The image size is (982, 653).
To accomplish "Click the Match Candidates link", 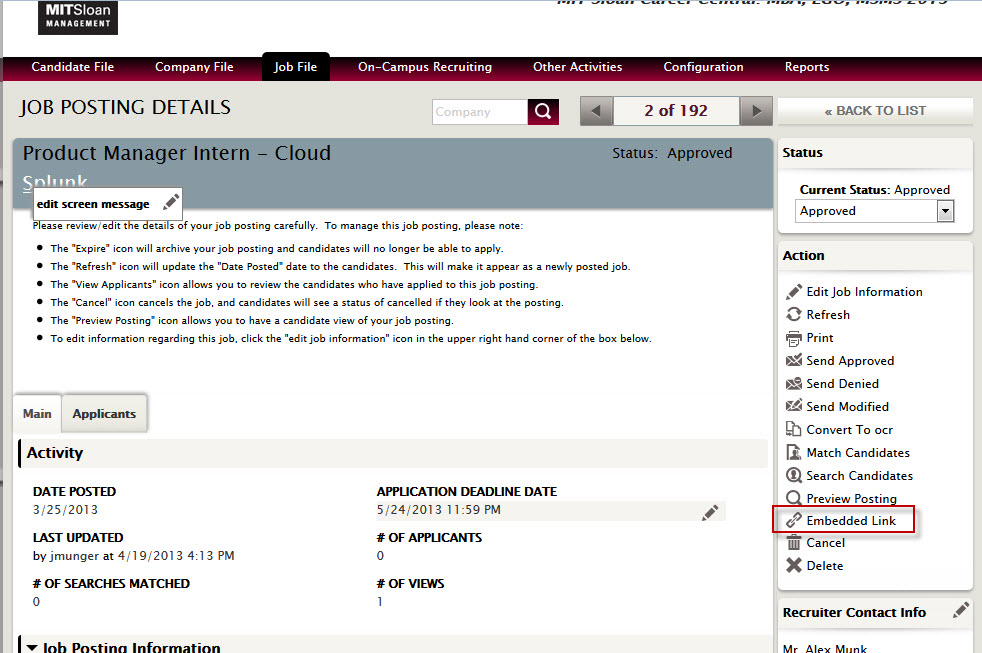I will click(858, 453).
